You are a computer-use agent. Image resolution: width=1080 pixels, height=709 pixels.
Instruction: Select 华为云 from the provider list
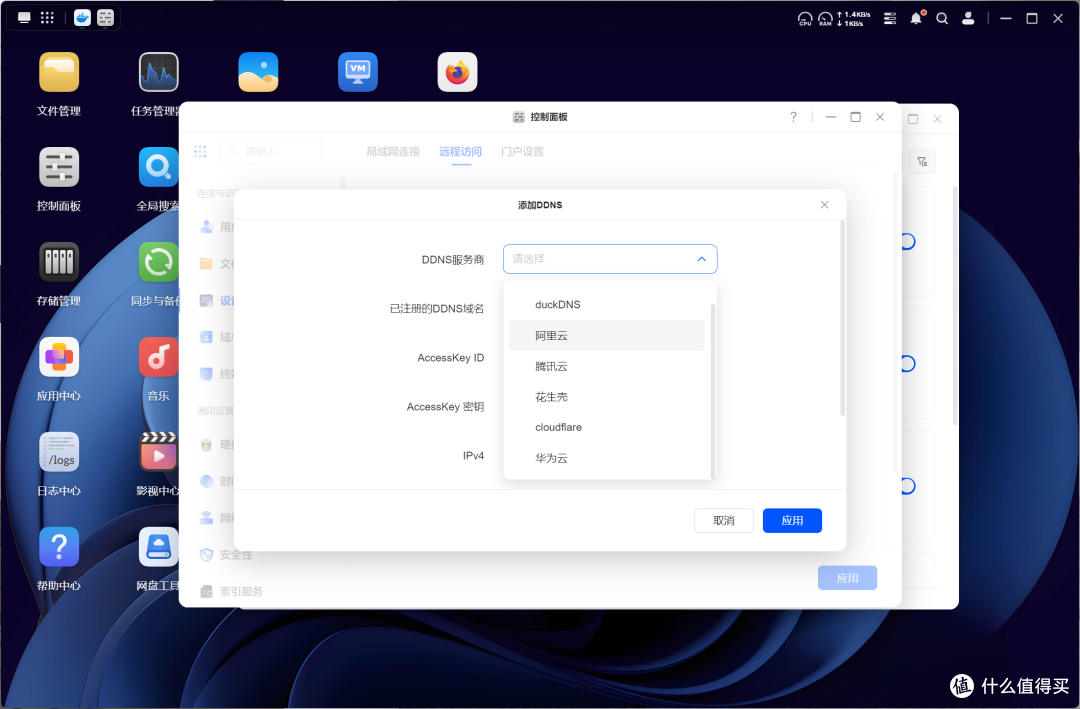pos(607,458)
